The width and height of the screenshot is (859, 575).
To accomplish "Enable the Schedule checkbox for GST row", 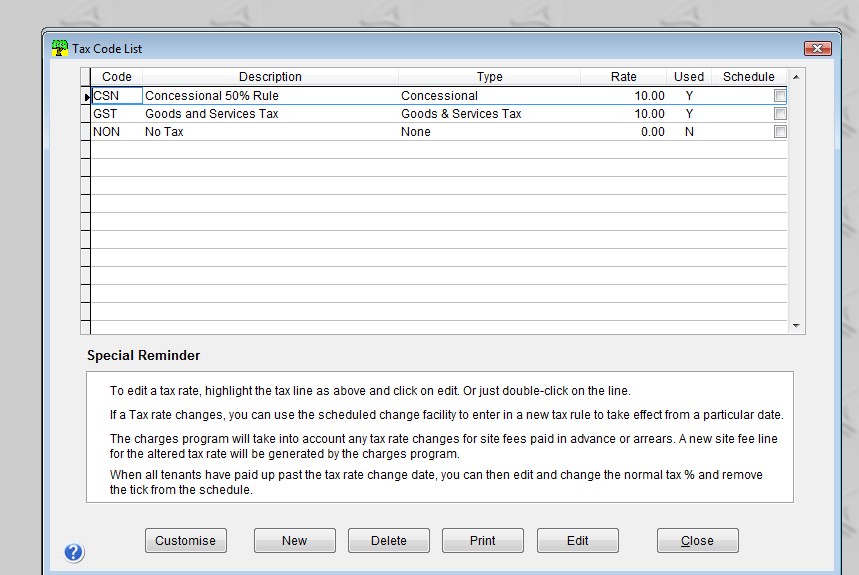I will coord(780,114).
